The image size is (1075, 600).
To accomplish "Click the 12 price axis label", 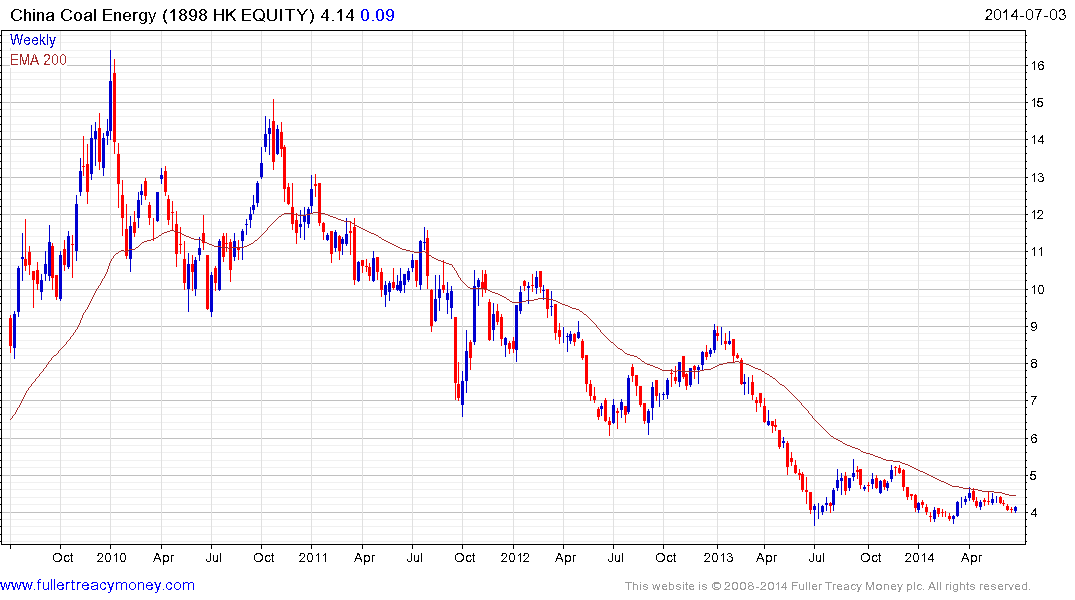I will pyautogui.click(x=1037, y=215).
